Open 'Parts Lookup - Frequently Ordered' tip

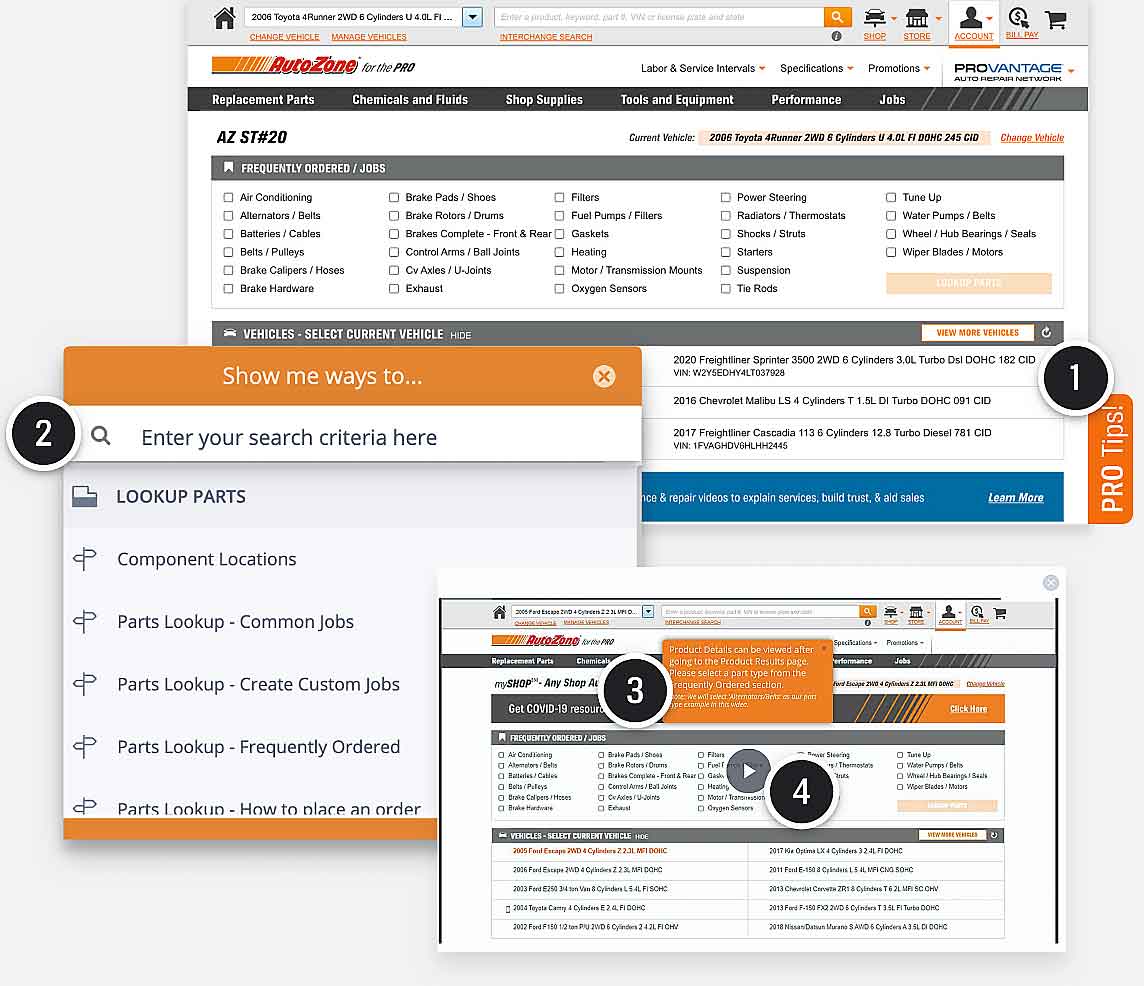tap(258, 747)
